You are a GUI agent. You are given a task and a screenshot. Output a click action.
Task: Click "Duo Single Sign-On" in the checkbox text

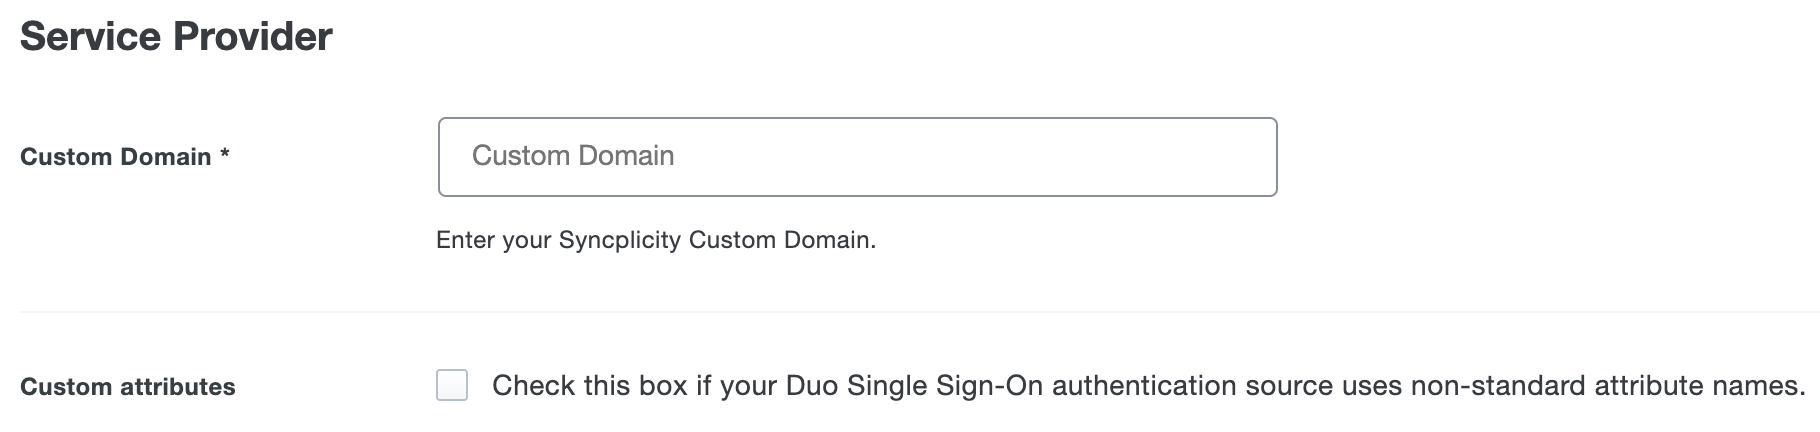click(915, 386)
